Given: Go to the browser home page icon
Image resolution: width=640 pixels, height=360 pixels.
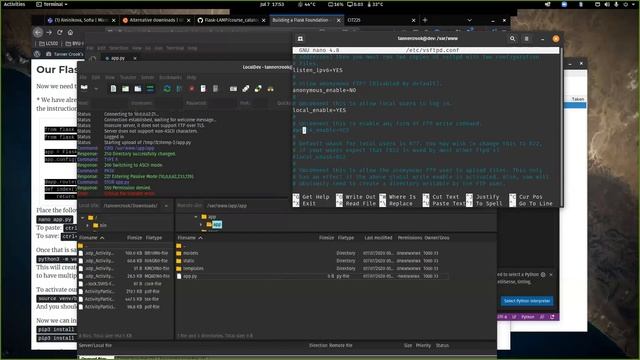Looking at the screenshot, I should click(70, 32).
